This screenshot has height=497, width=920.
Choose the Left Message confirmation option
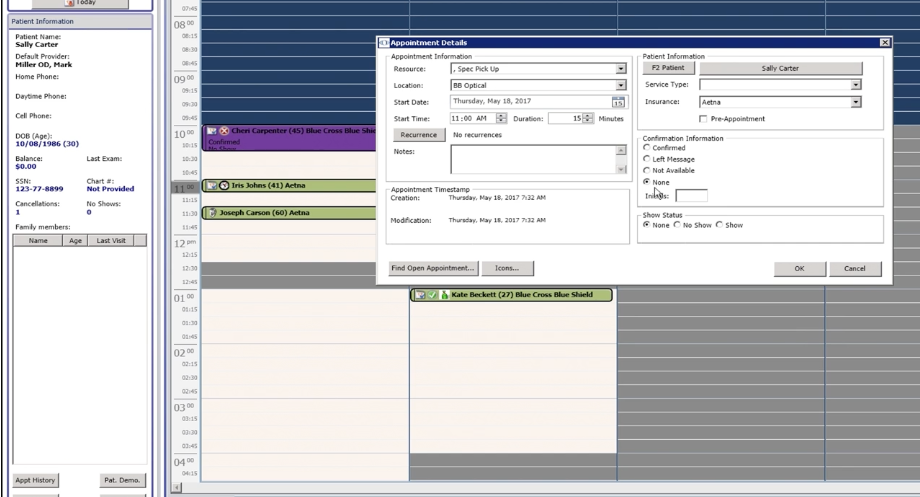pyautogui.click(x=647, y=159)
